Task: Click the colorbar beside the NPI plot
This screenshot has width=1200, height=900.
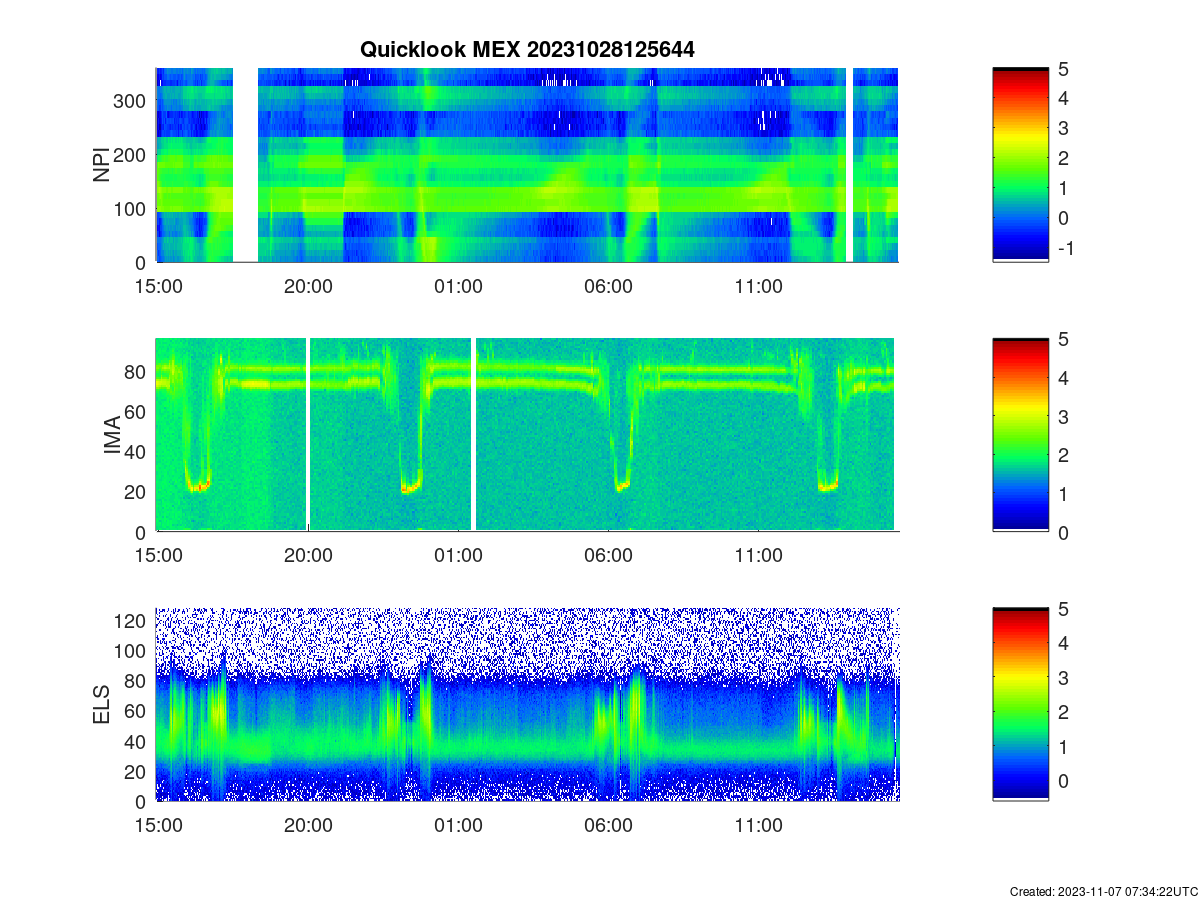Action: 1021,165
